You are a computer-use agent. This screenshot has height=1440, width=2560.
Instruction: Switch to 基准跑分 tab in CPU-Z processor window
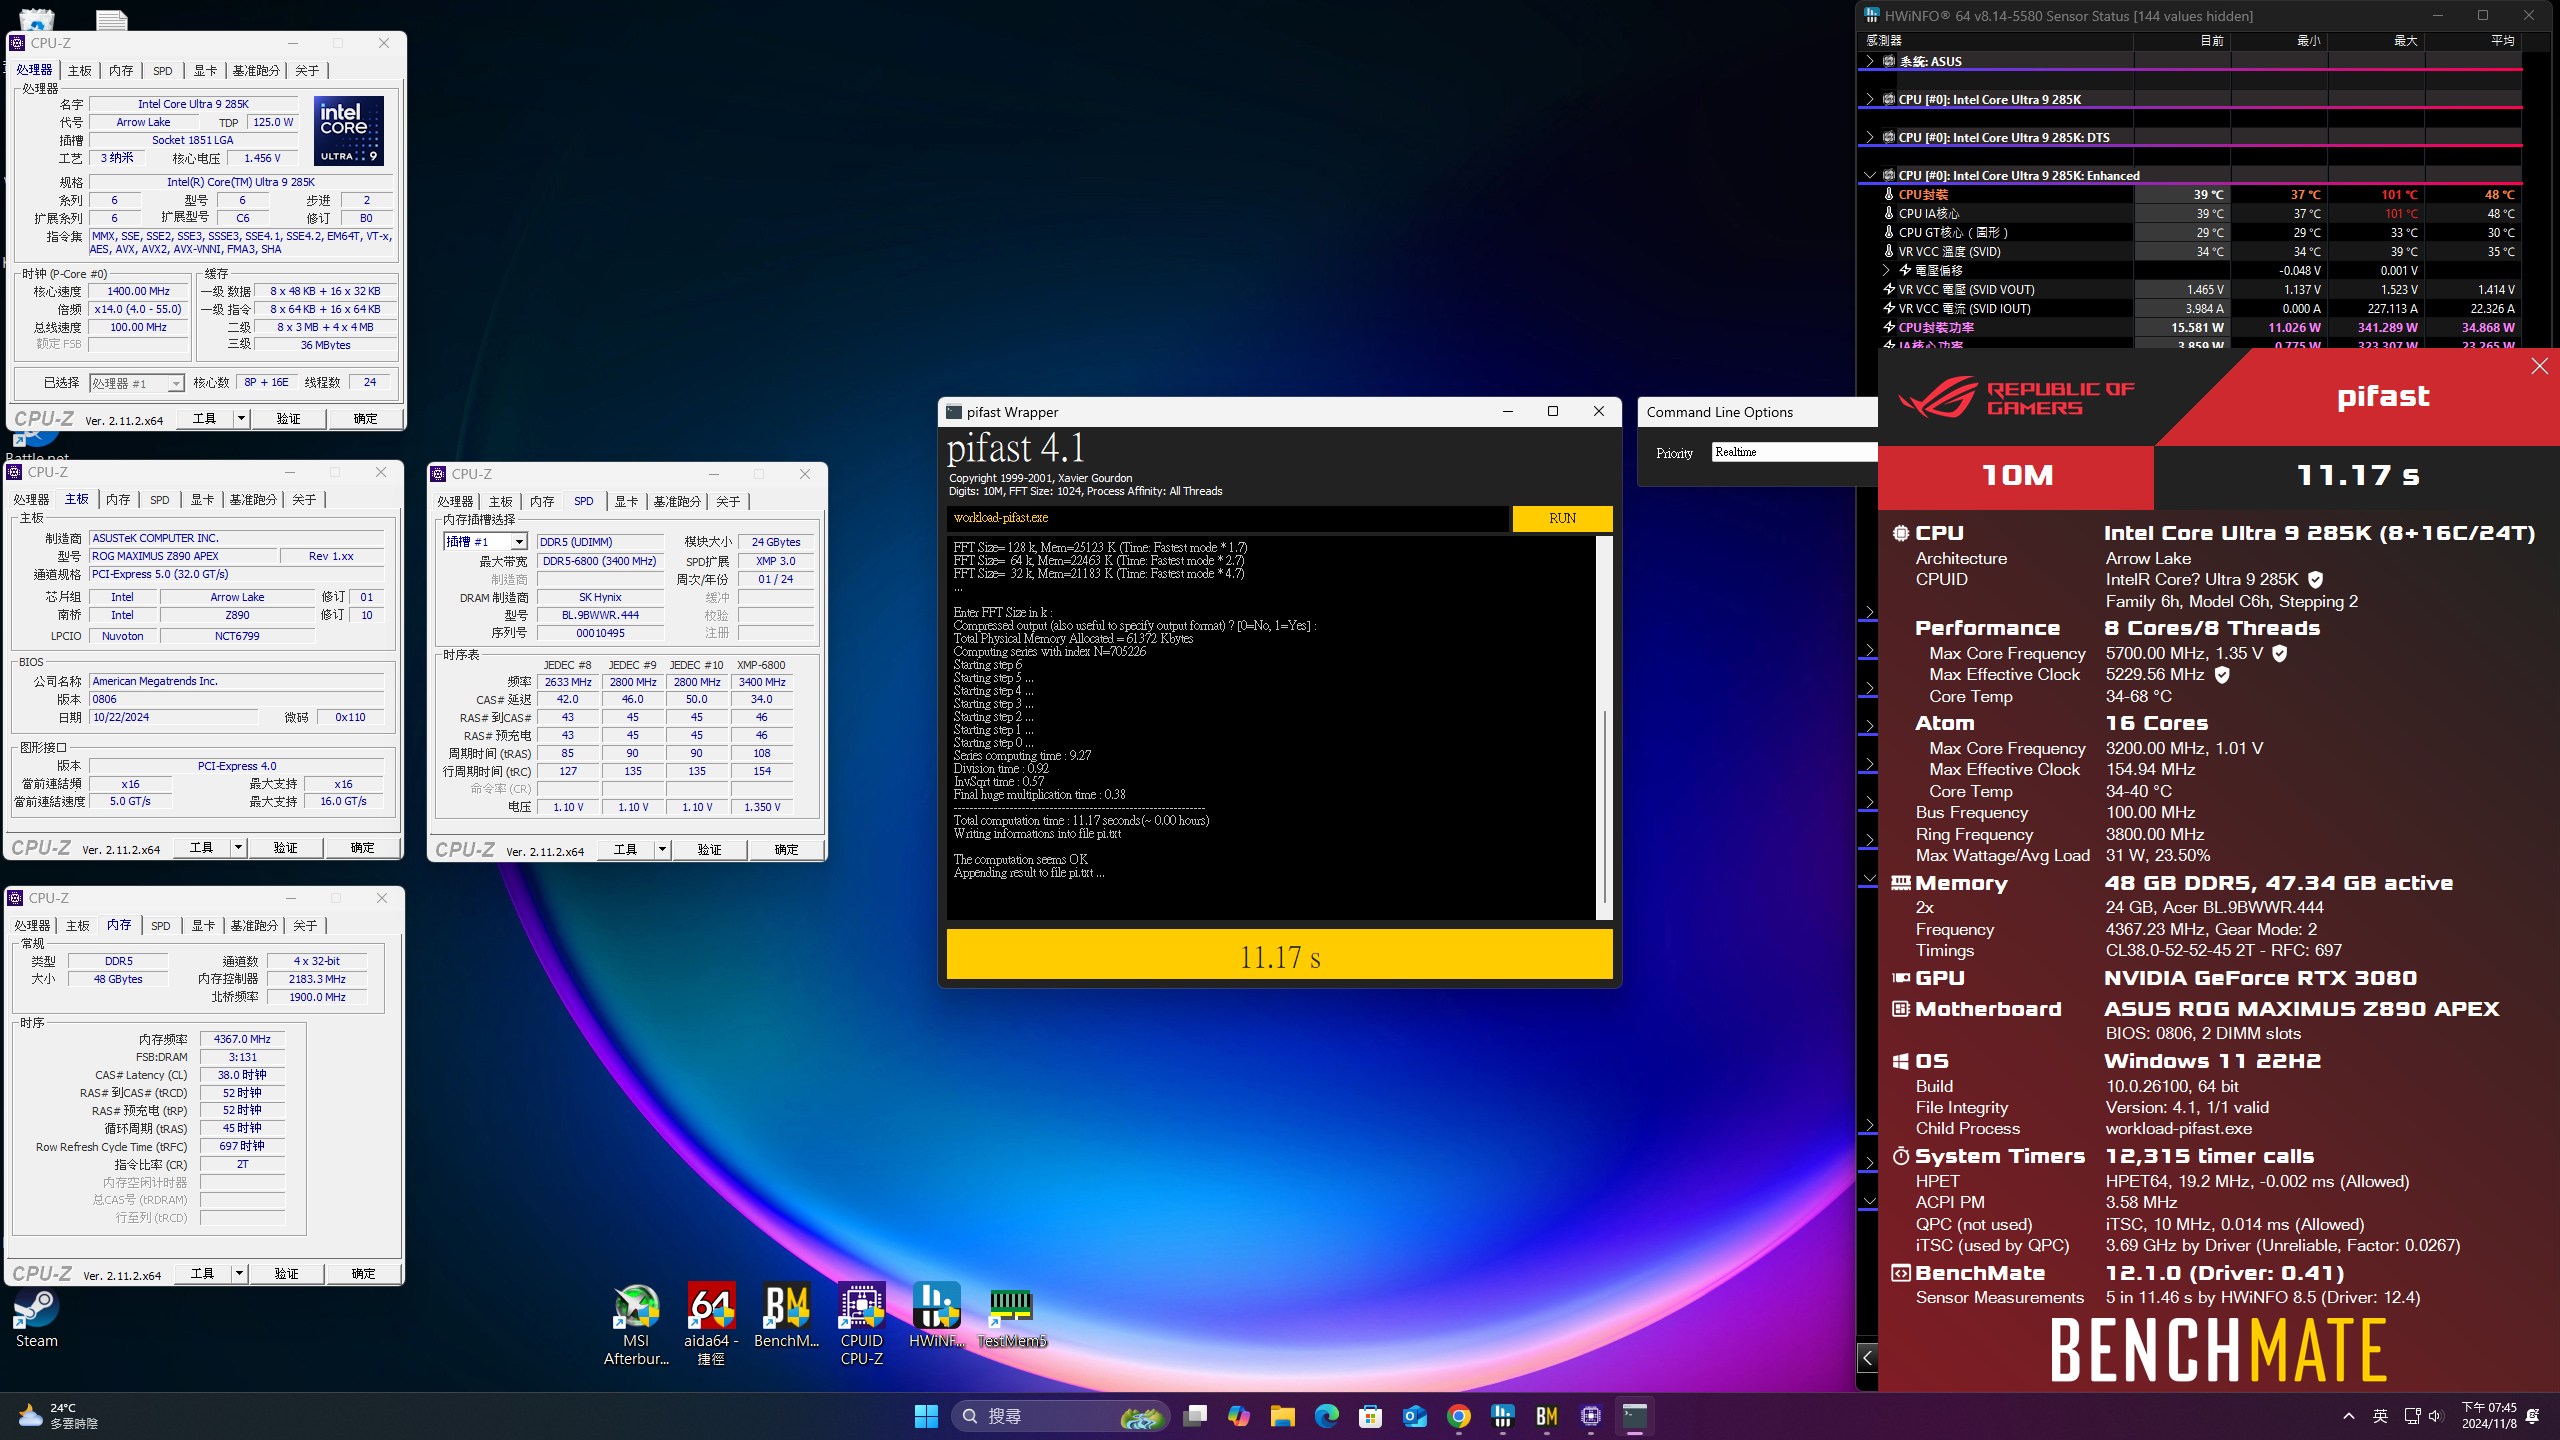click(x=256, y=71)
